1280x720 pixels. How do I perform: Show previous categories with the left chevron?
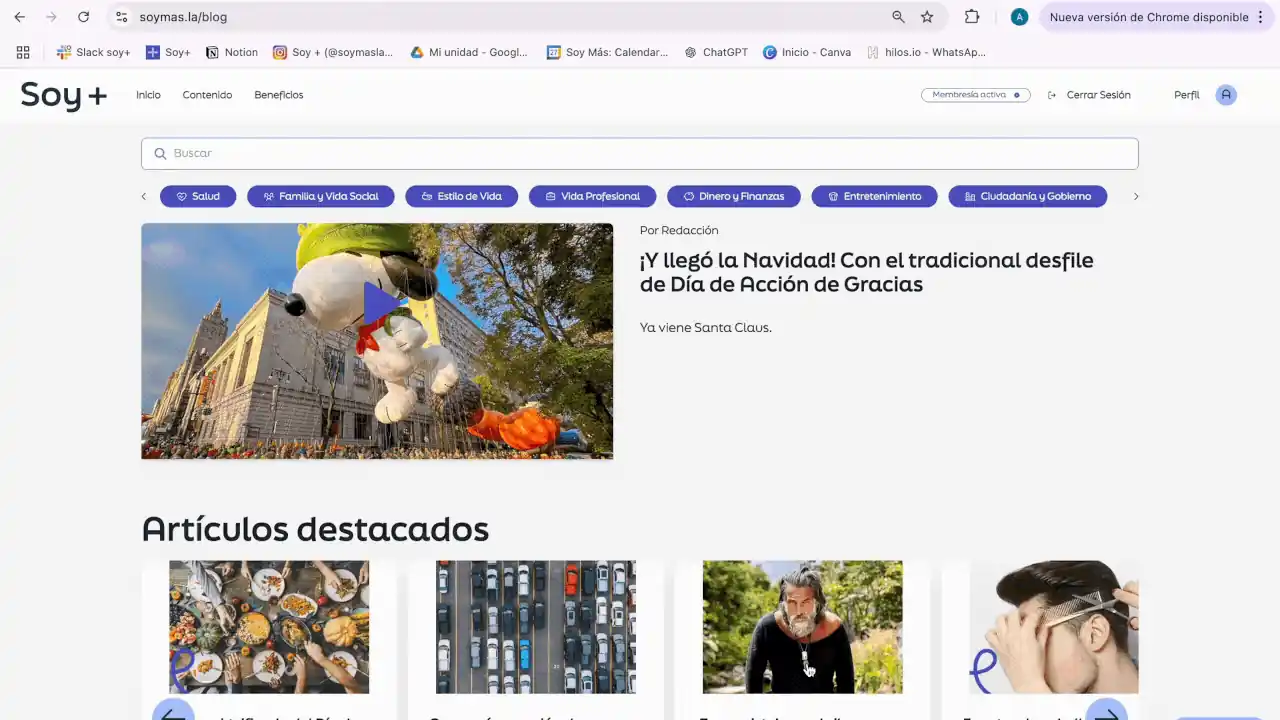(x=144, y=196)
